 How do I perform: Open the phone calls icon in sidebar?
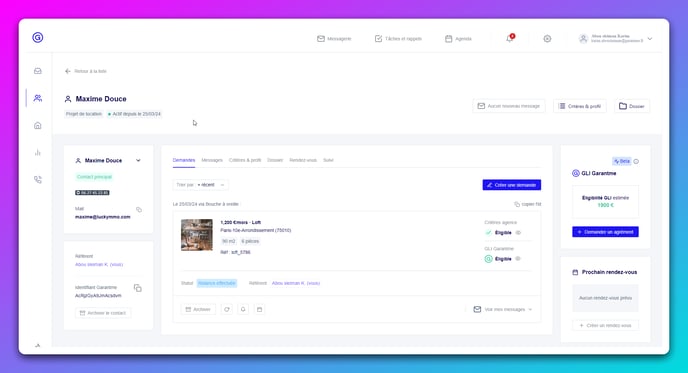[38, 179]
